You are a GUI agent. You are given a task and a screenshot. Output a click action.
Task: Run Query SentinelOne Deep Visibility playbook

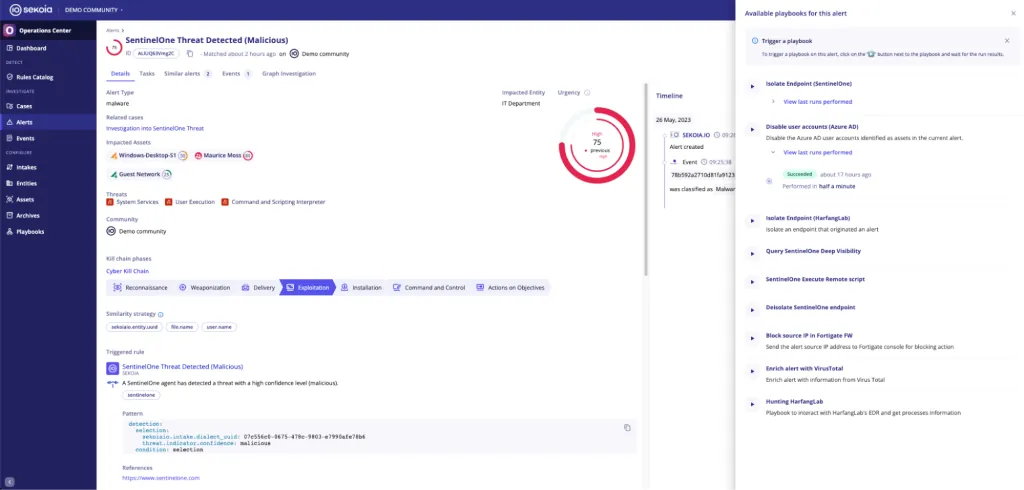coord(752,253)
